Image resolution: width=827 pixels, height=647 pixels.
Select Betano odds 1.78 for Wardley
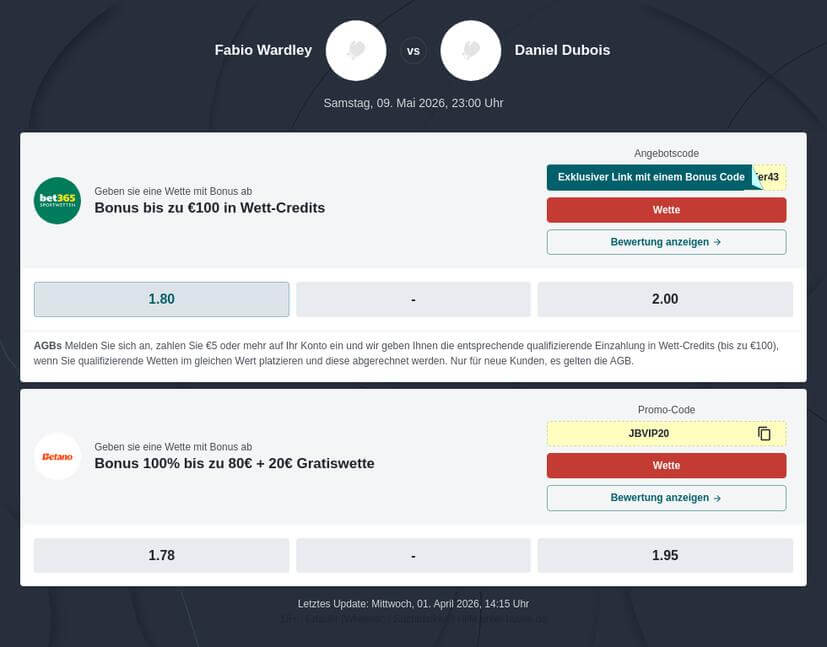(x=161, y=555)
